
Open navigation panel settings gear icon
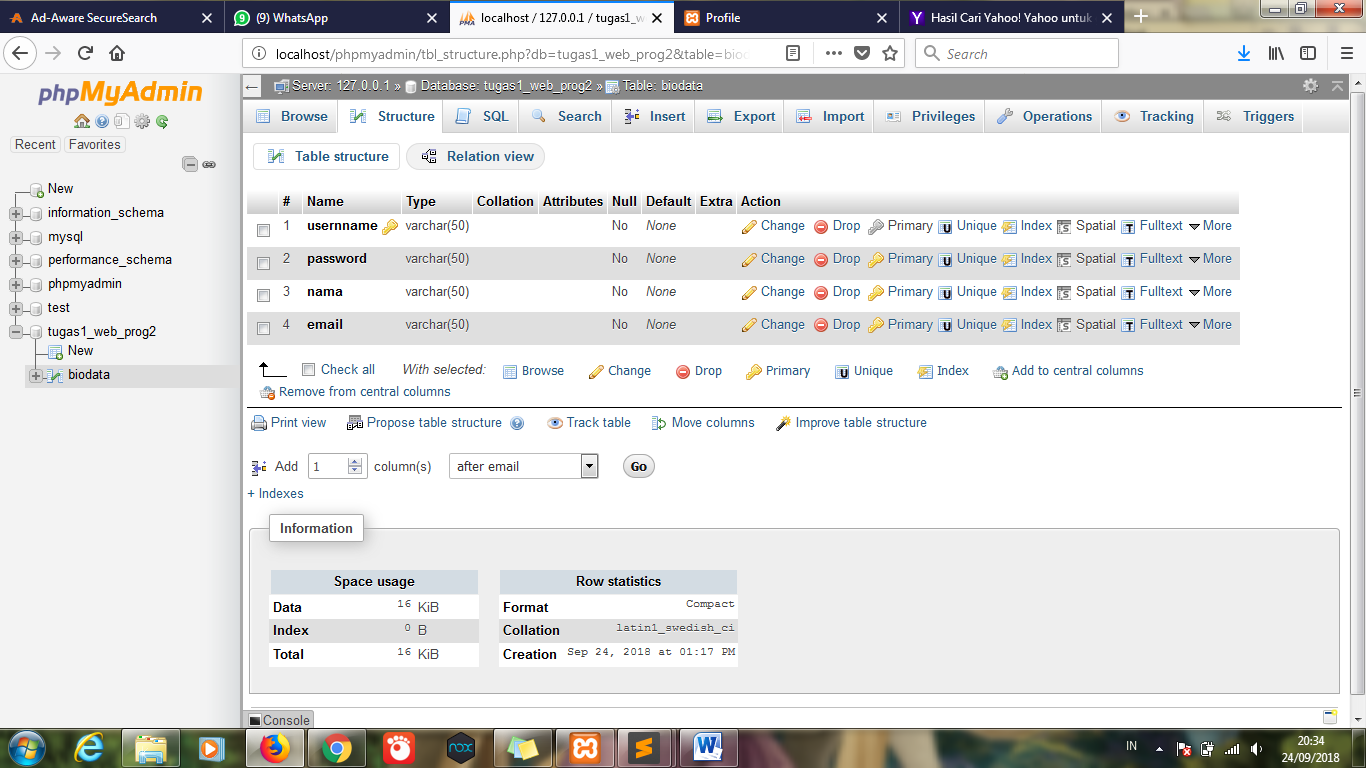tap(142, 122)
